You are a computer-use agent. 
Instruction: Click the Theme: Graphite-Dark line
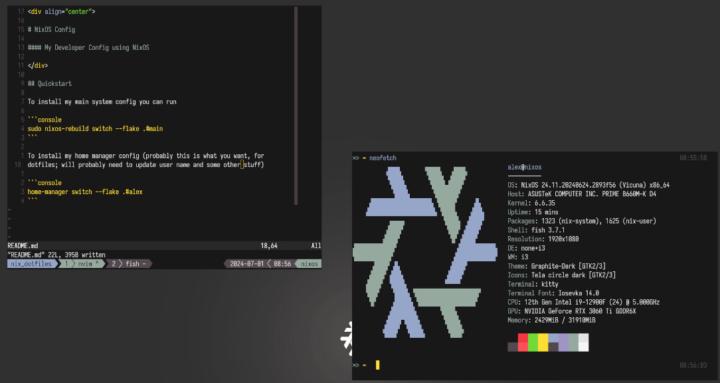coord(557,266)
